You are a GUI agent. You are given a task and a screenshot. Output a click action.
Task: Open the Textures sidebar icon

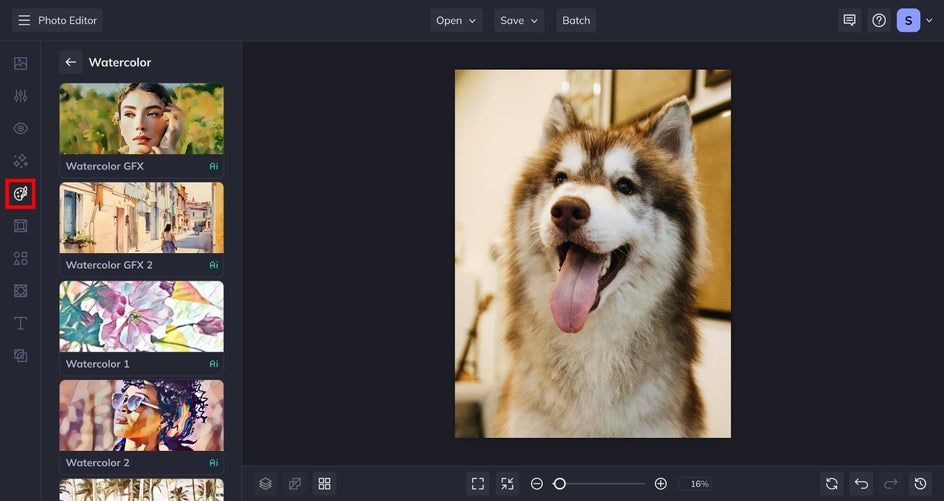coord(20,356)
